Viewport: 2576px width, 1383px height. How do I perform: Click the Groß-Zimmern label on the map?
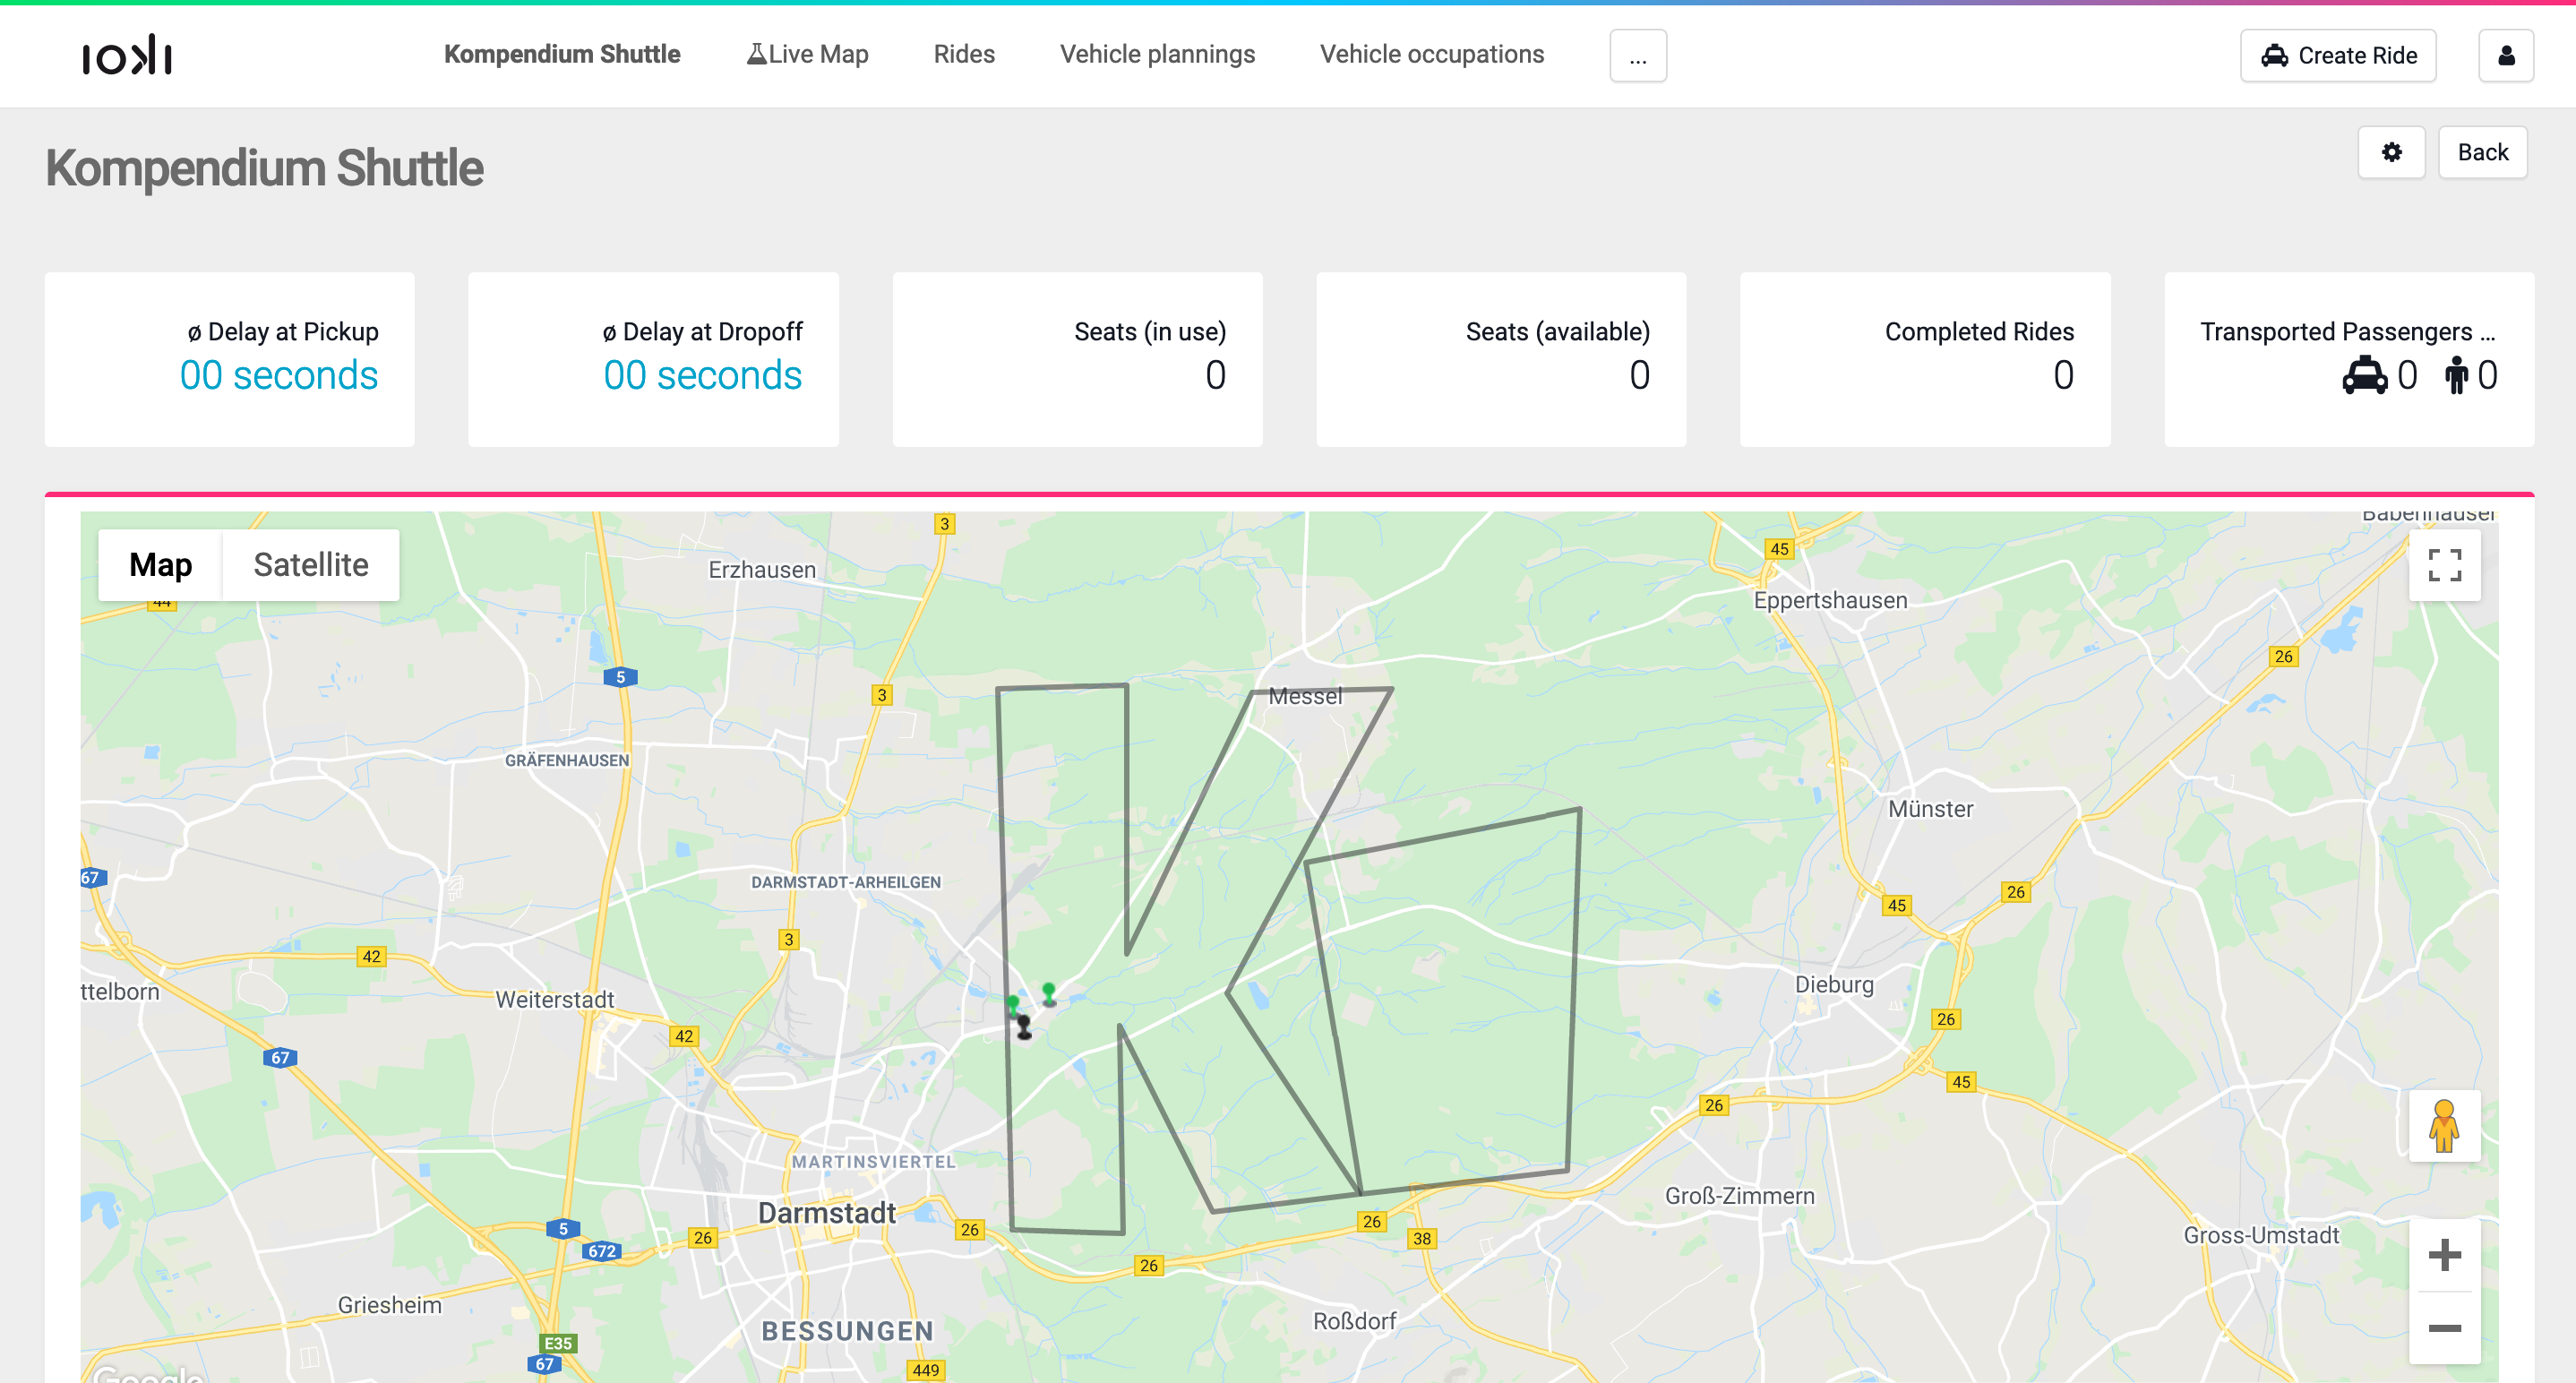[x=1739, y=1196]
